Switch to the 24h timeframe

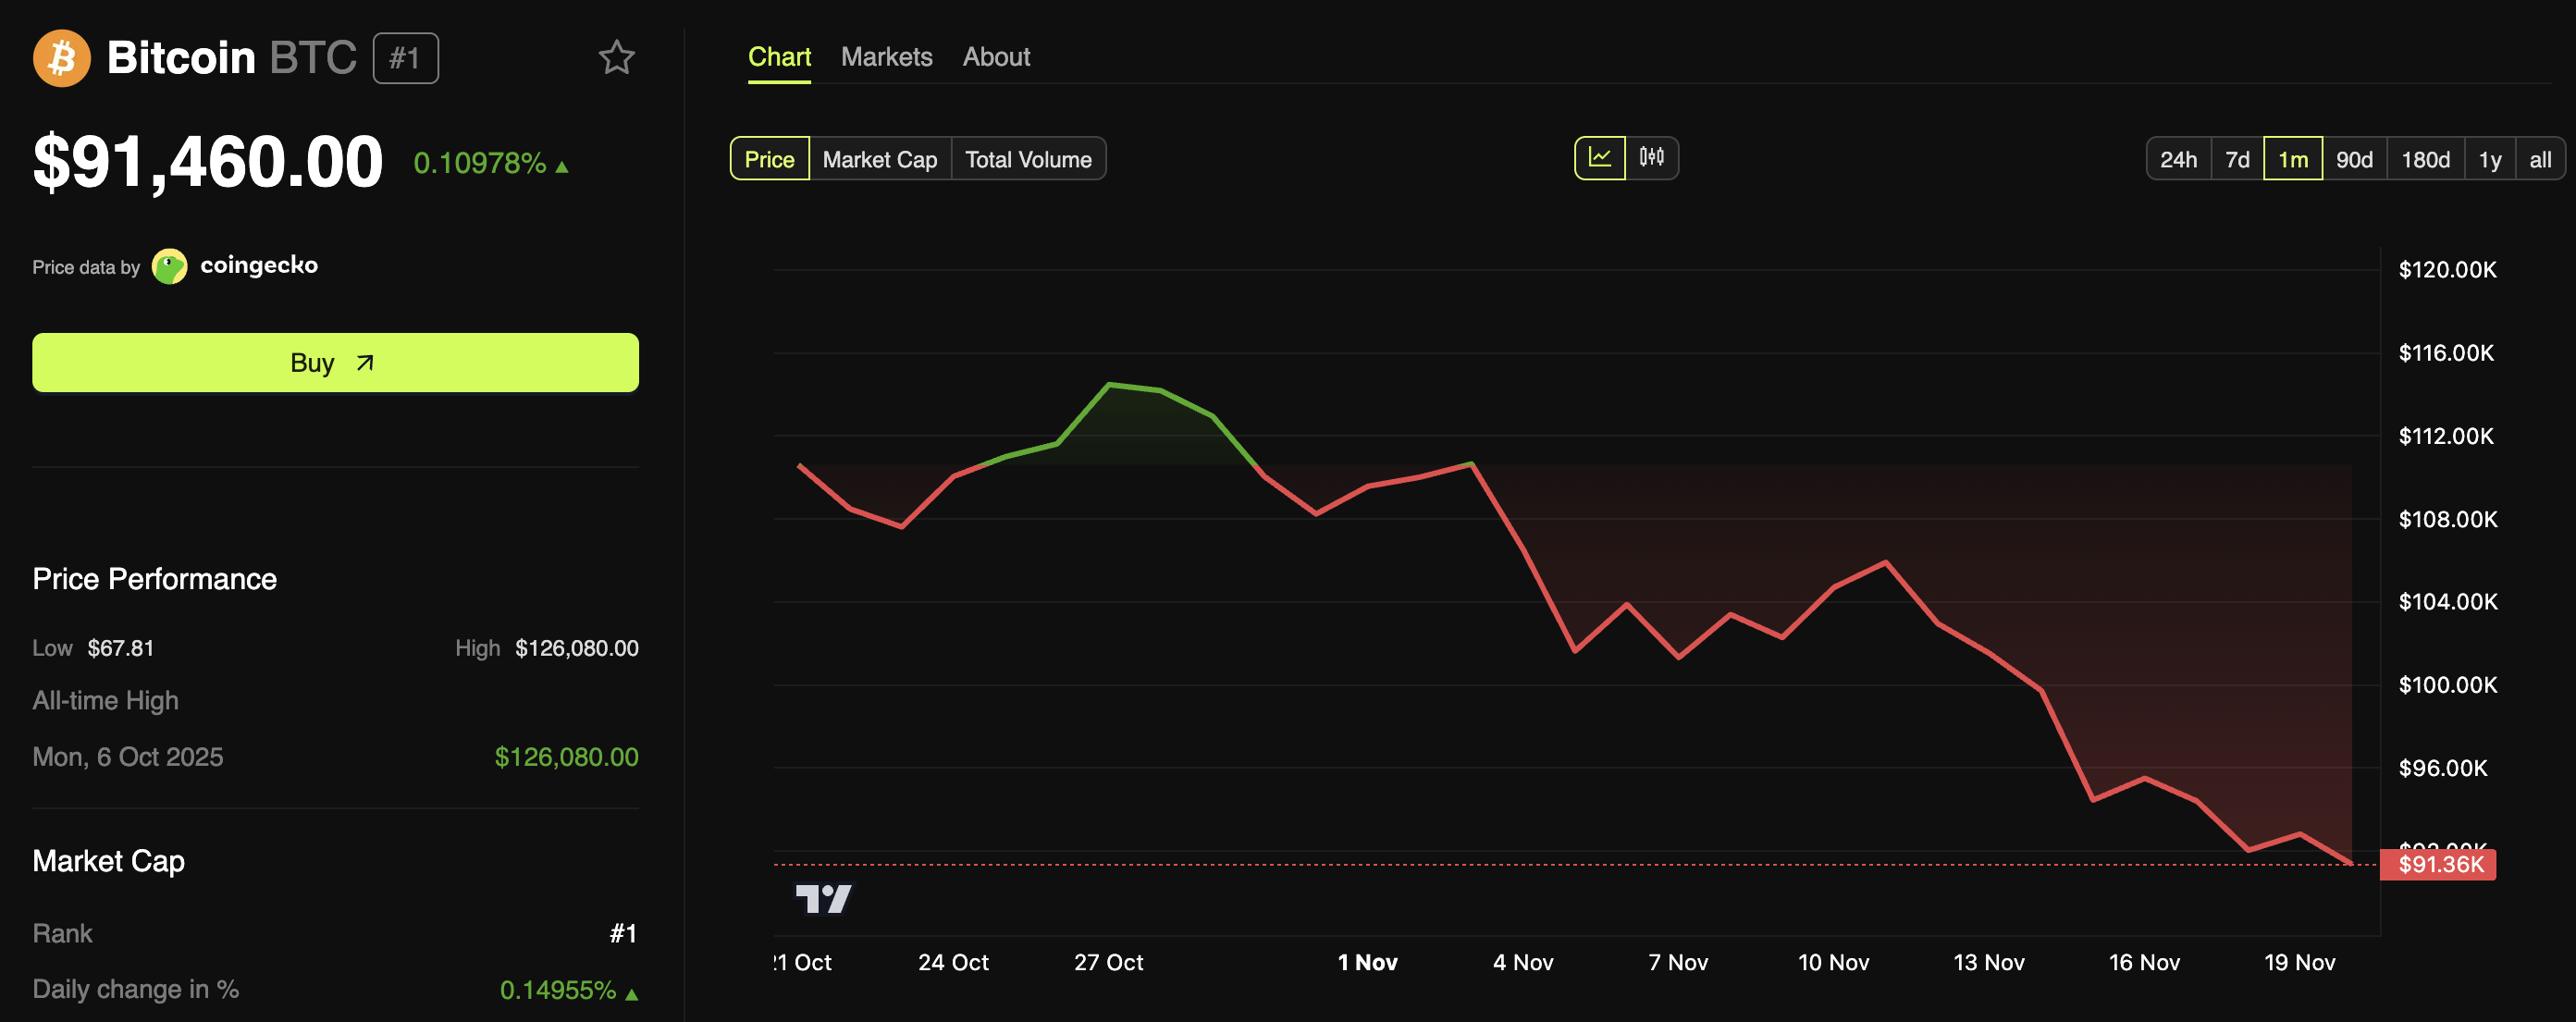pyautogui.click(x=2178, y=158)
